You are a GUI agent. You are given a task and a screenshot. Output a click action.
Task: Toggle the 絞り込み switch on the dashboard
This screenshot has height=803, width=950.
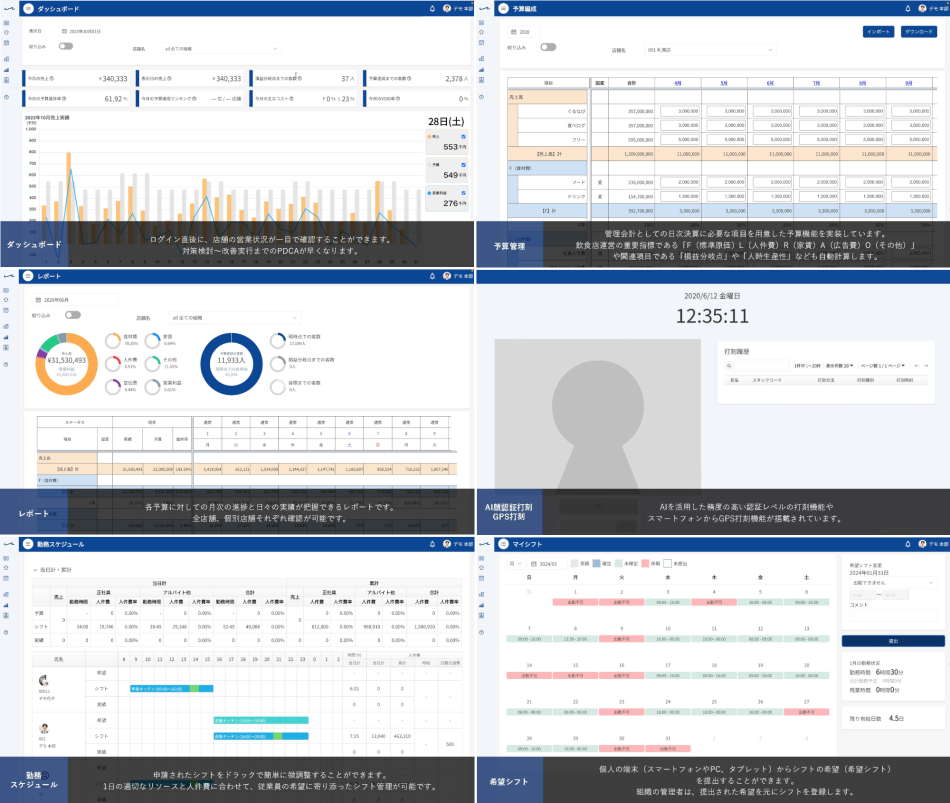pos(66,46)
